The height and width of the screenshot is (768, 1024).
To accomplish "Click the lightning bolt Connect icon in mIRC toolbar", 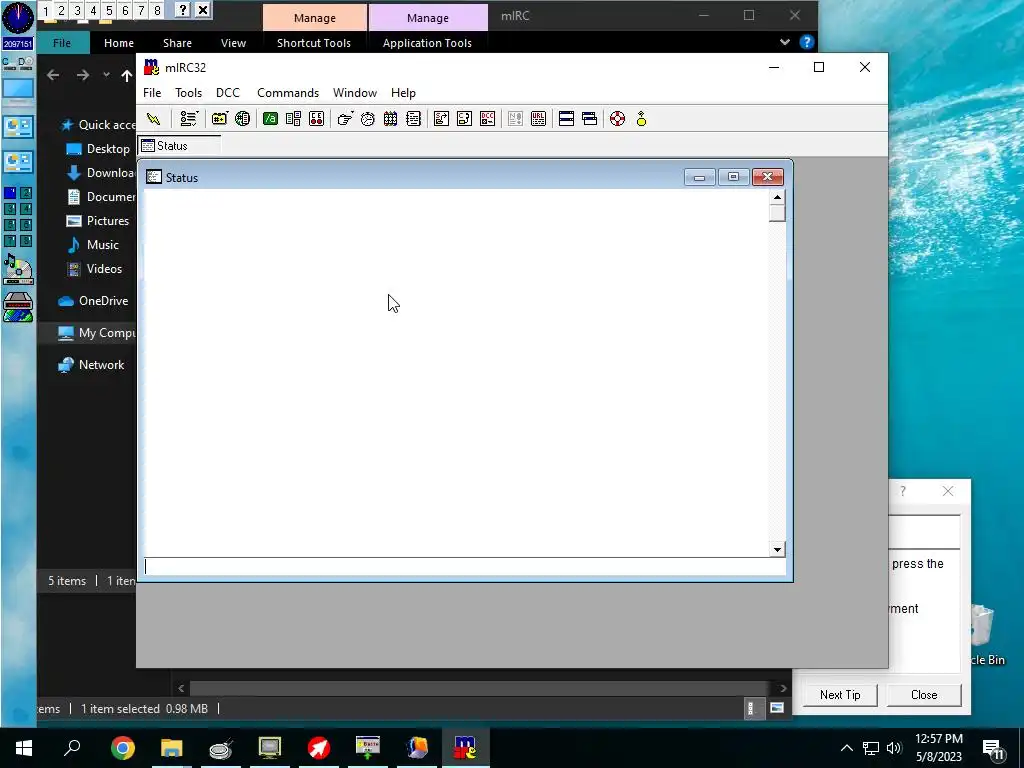I will [153, 119].
